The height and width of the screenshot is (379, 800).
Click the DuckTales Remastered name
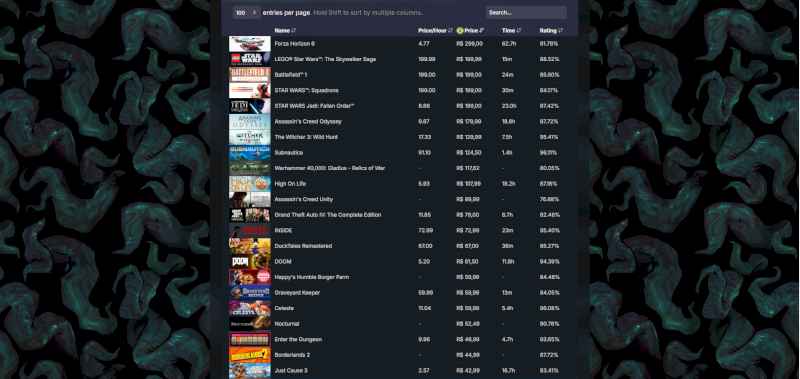[303, 246]
